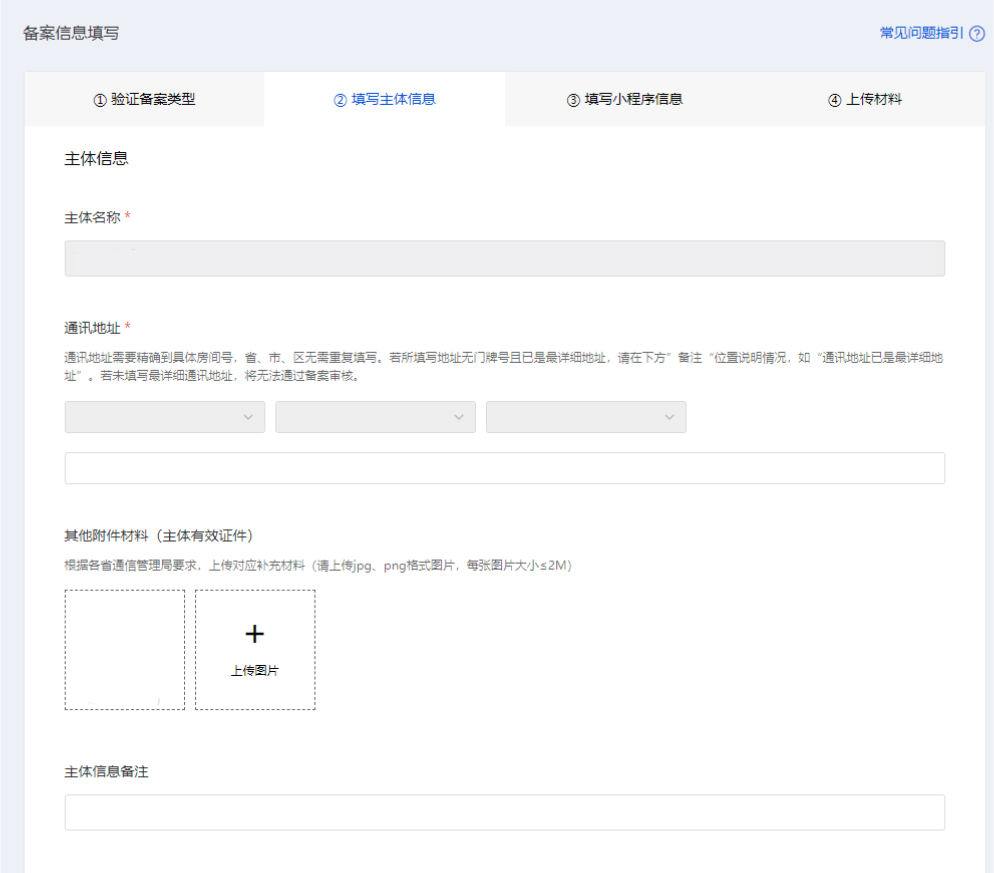
Task: Select the 填写主体信息 step tab
Action: pyautogui.click(x=384, y=99)
